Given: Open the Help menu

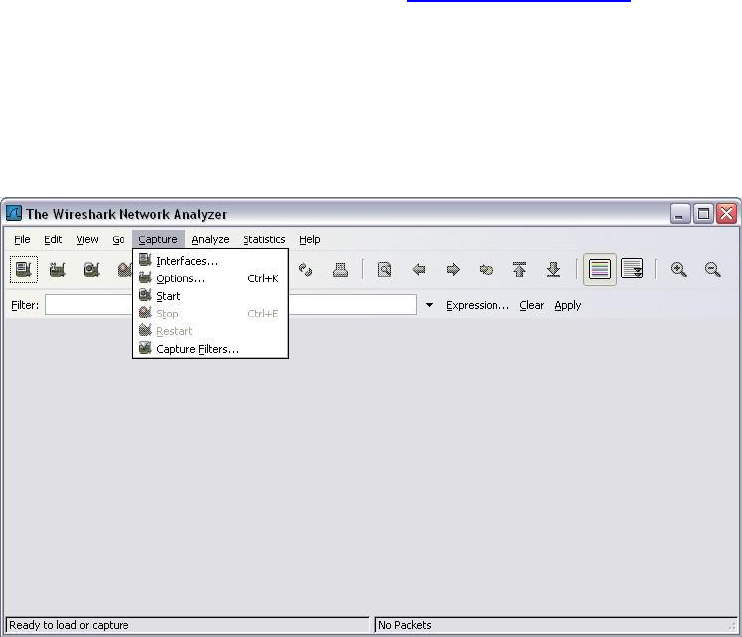Looking at the screenshot, I should (310, 239).
